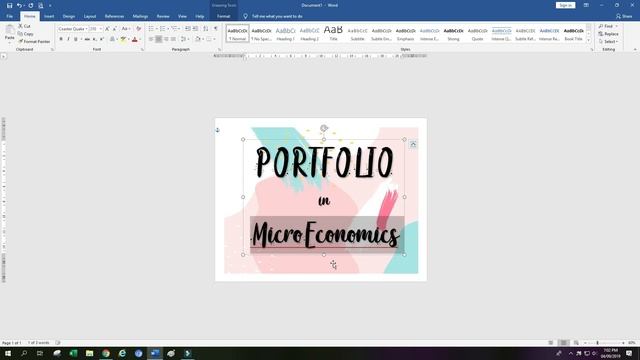
Task: Switch to Insert tab
Action: click(49, 16)
